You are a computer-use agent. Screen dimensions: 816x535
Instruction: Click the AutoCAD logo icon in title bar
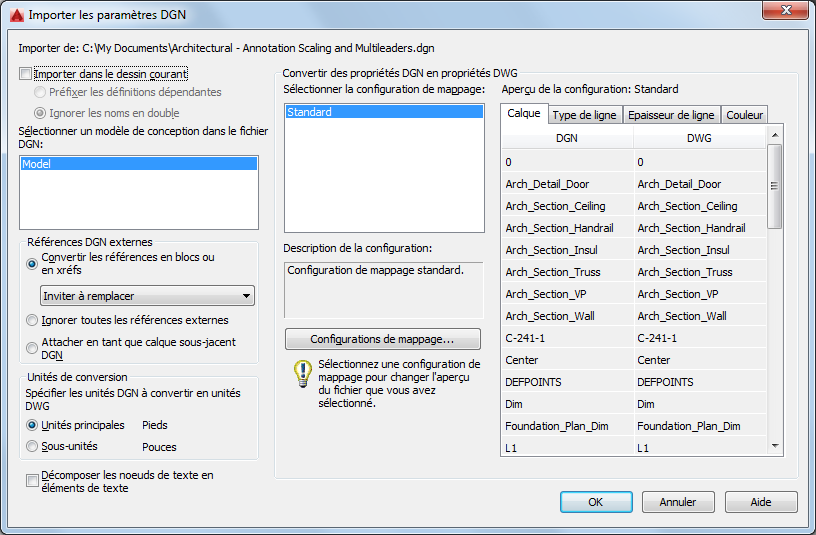point(16,15)
